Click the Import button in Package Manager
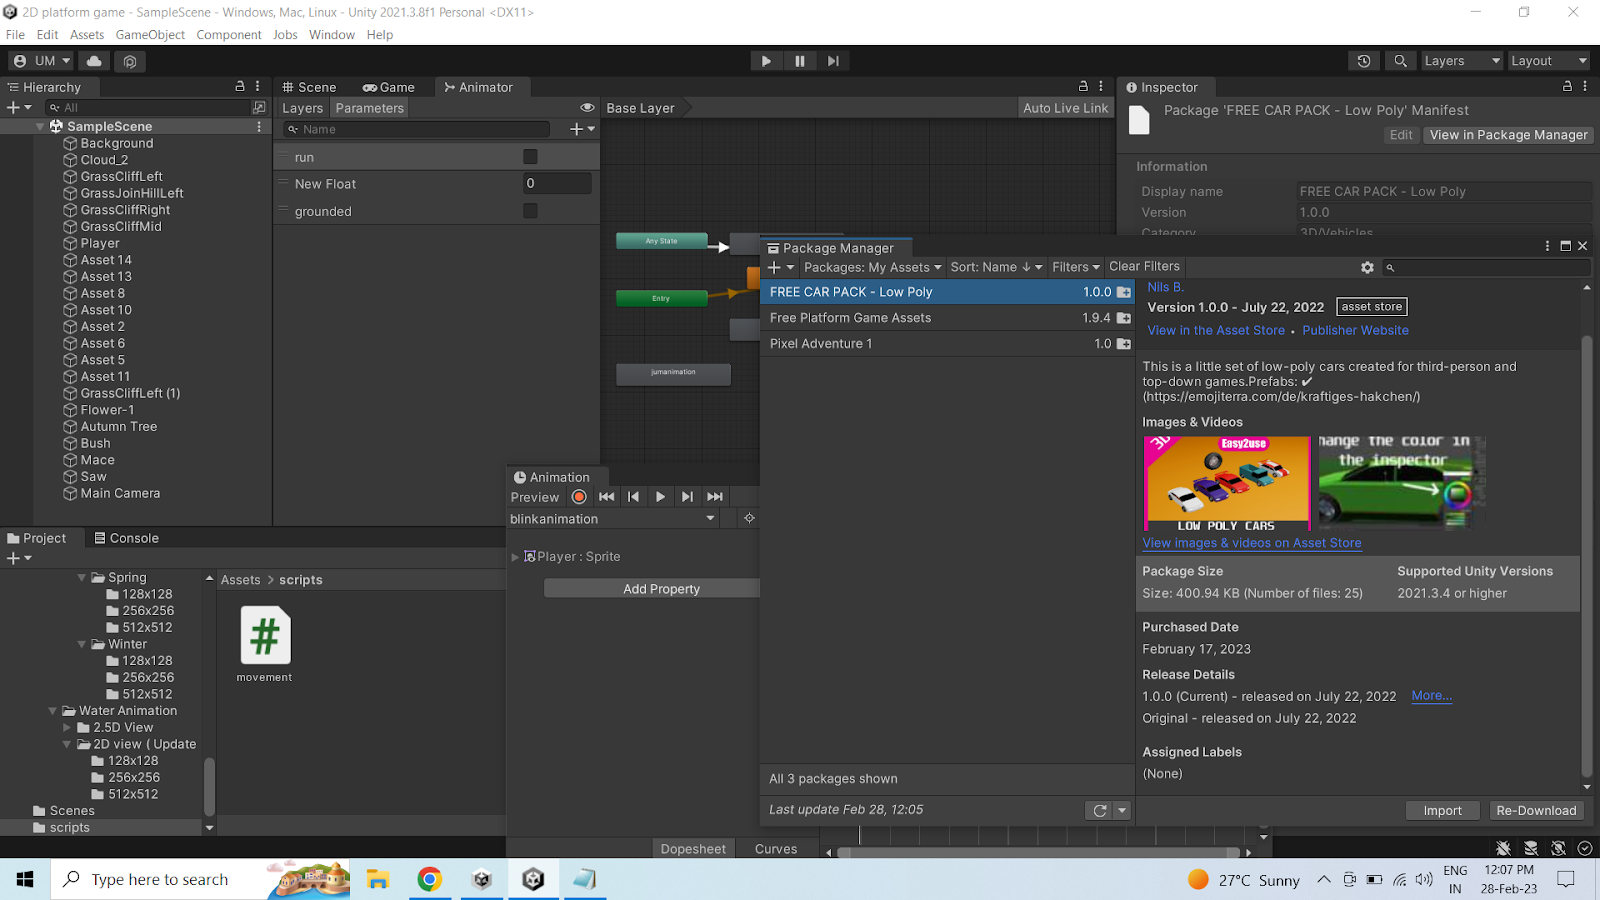The image size is (1600, 900). point(1442,811)
